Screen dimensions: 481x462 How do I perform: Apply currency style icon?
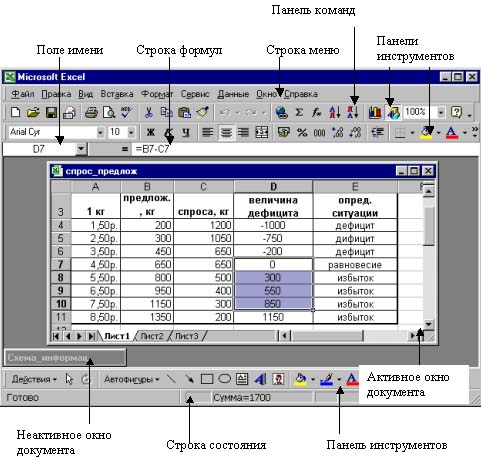pyautogui.click(x=284, y=132)
